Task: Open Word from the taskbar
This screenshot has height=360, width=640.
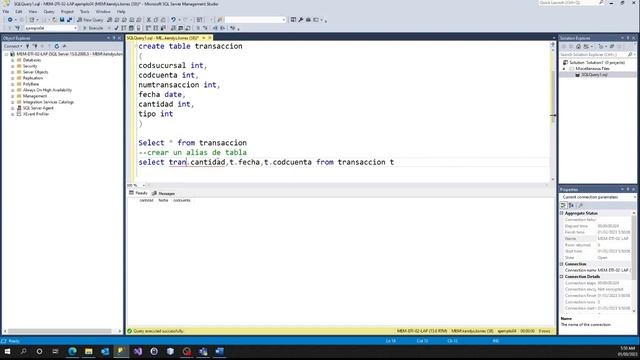Action: (x=220, y=351)
